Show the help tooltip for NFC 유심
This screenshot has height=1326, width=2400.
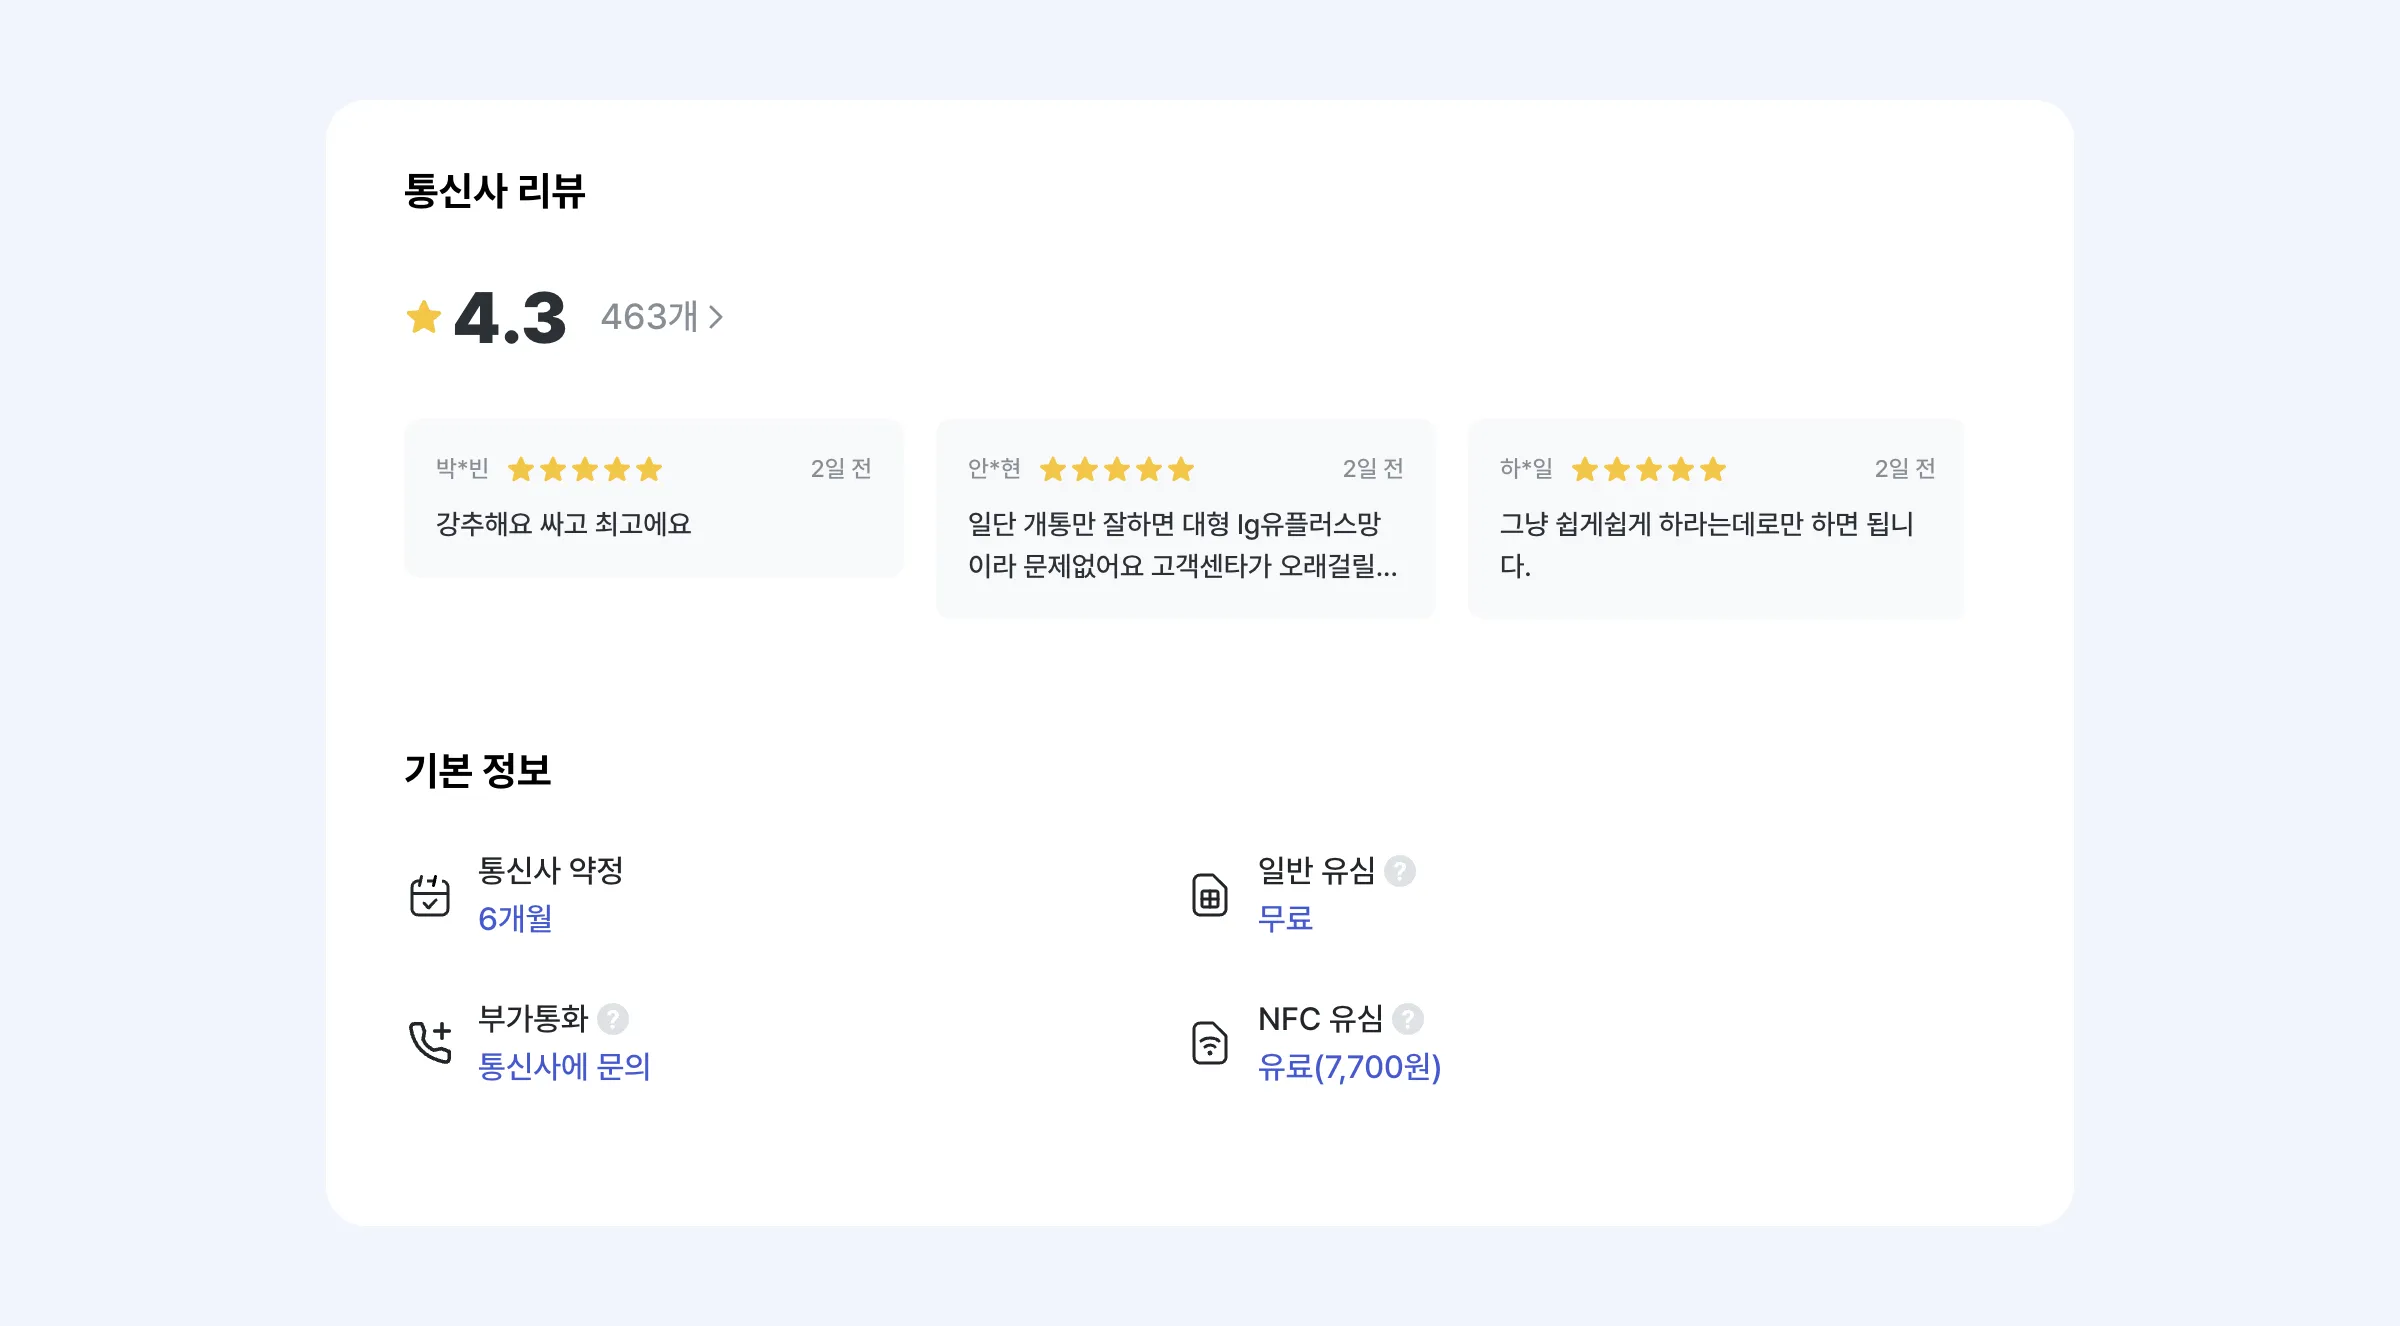(x=1408, y=1019)
